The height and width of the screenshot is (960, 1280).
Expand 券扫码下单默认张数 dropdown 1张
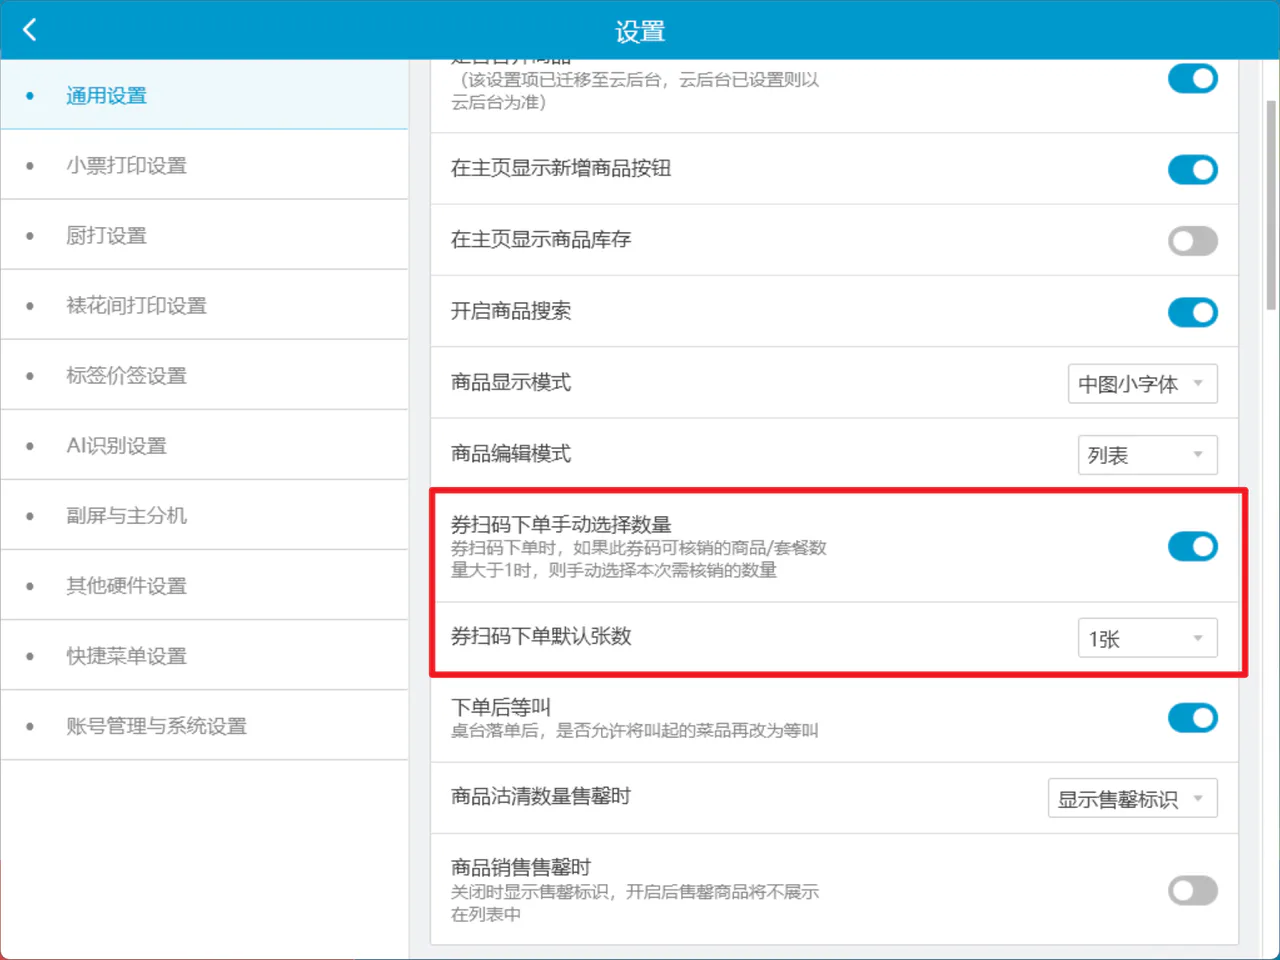click(x=1148, y=638)
